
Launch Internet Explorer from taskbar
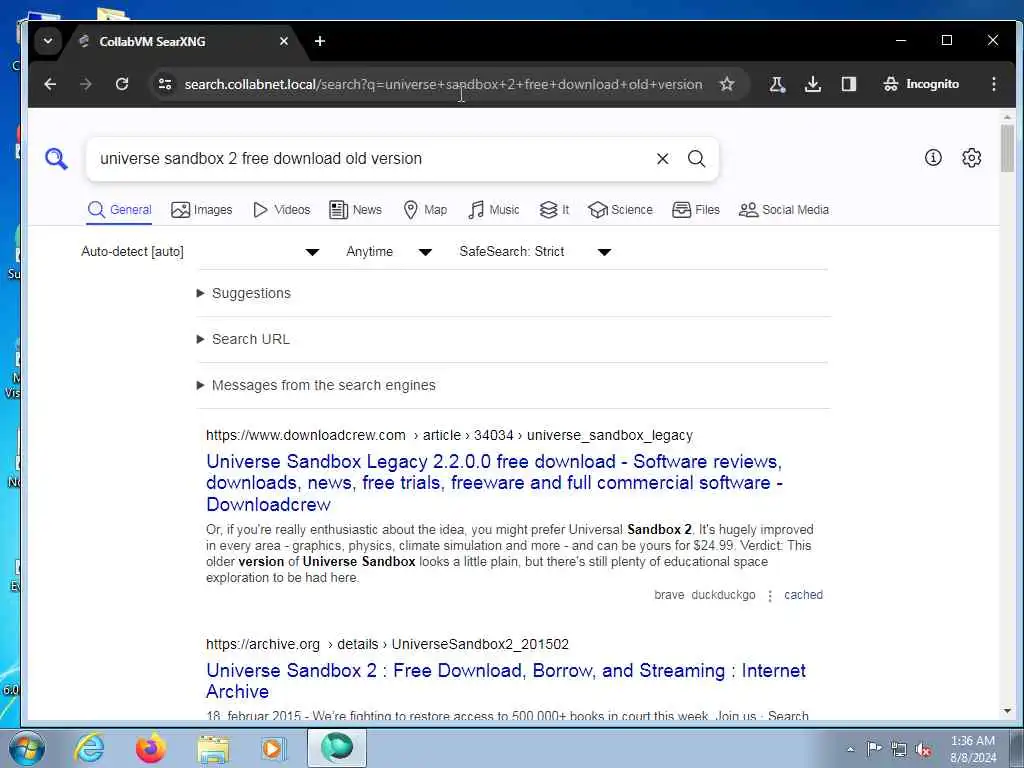point(89,748)
